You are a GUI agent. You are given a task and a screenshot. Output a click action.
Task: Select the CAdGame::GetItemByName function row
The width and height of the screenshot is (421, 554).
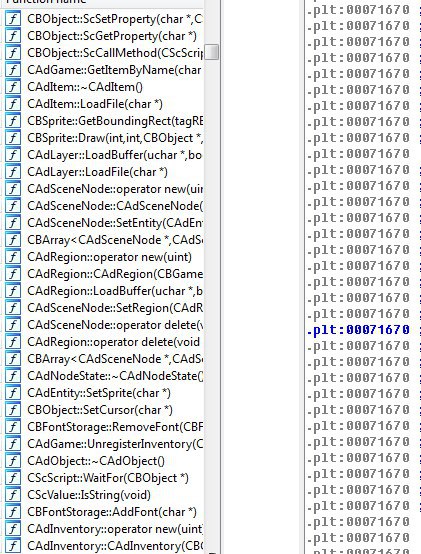click(114, 70)
